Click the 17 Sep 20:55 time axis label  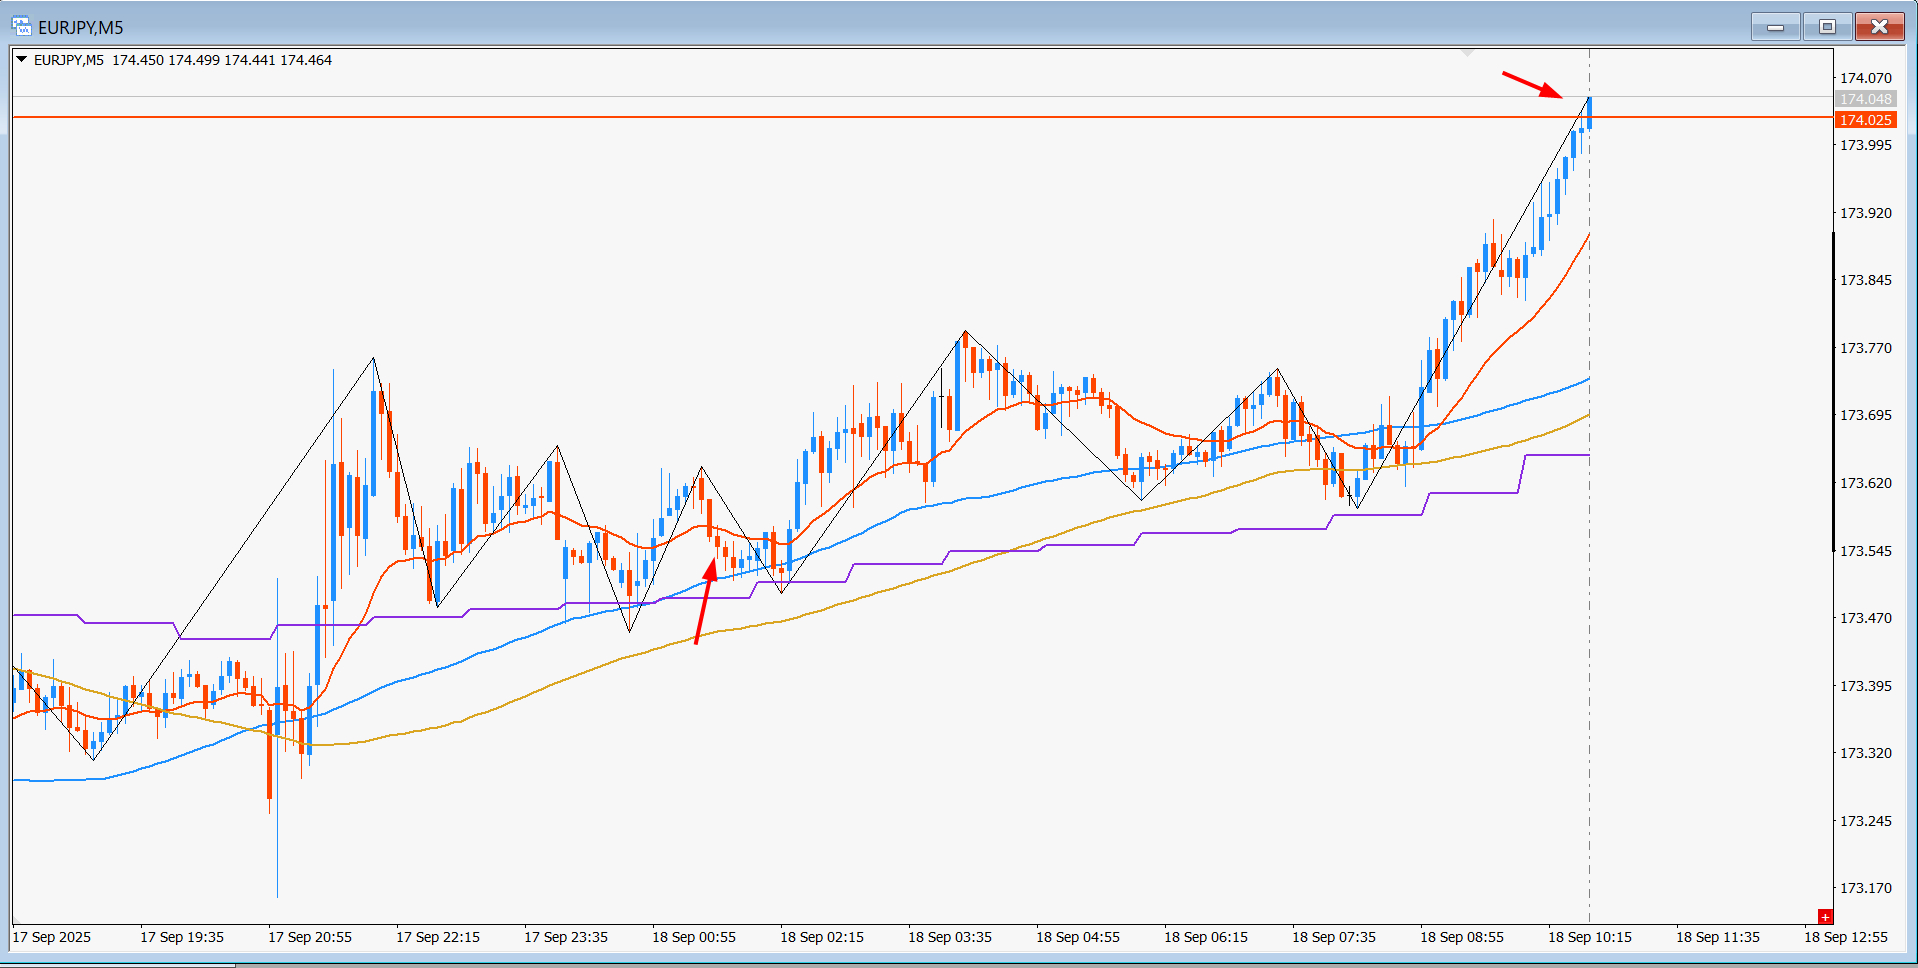coord(310,937)
